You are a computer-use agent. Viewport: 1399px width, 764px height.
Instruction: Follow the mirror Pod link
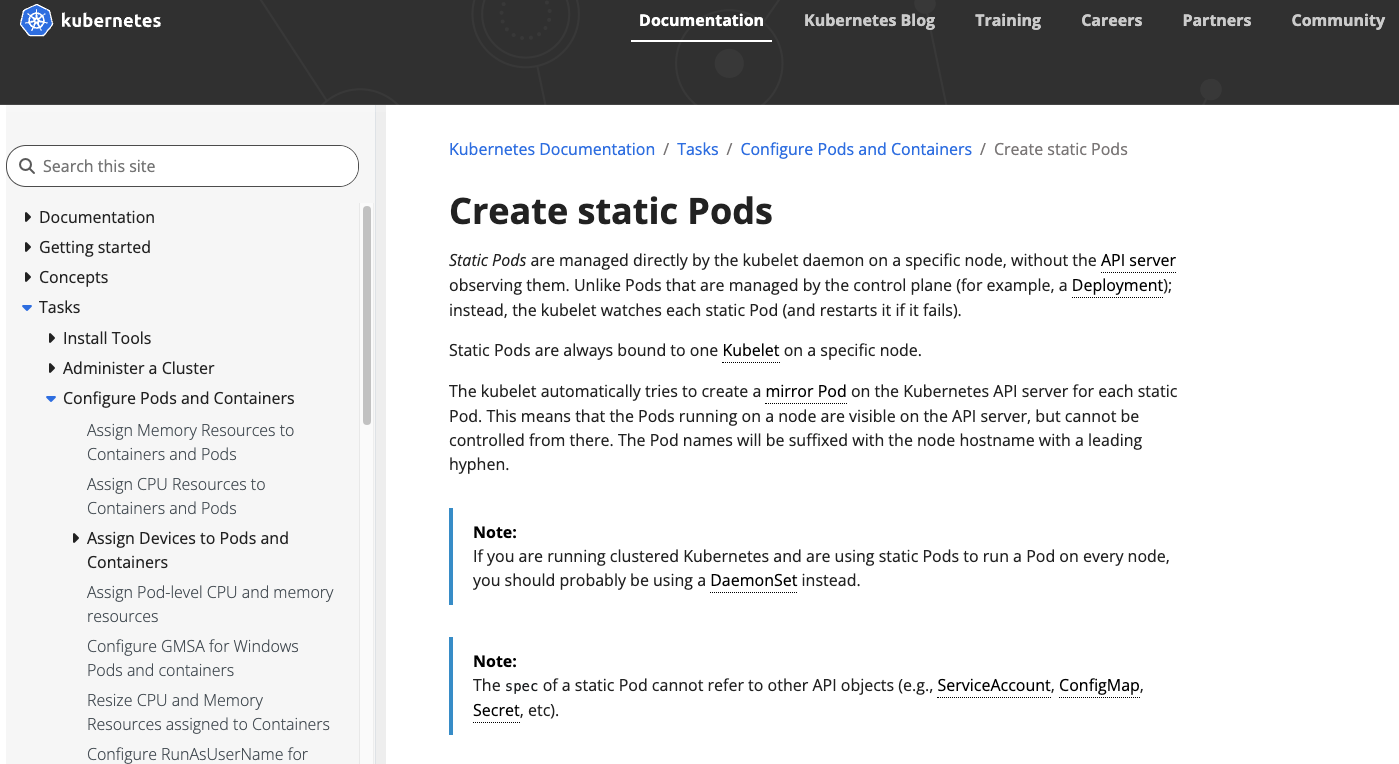pos(806,391)
